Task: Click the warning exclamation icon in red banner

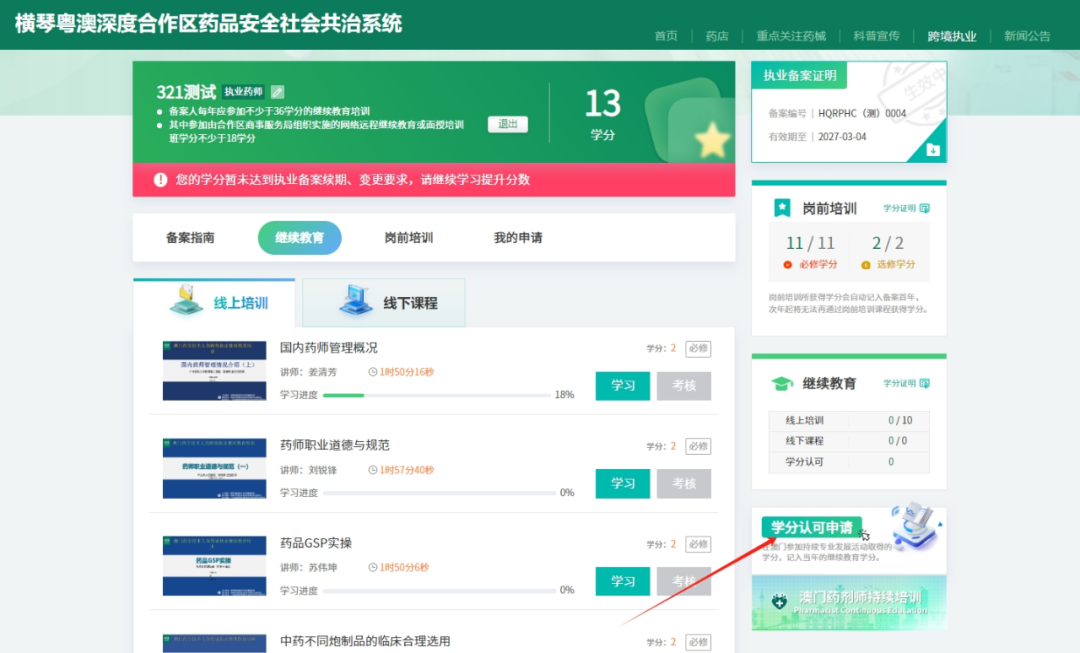Action: click(x=158, y=178)
